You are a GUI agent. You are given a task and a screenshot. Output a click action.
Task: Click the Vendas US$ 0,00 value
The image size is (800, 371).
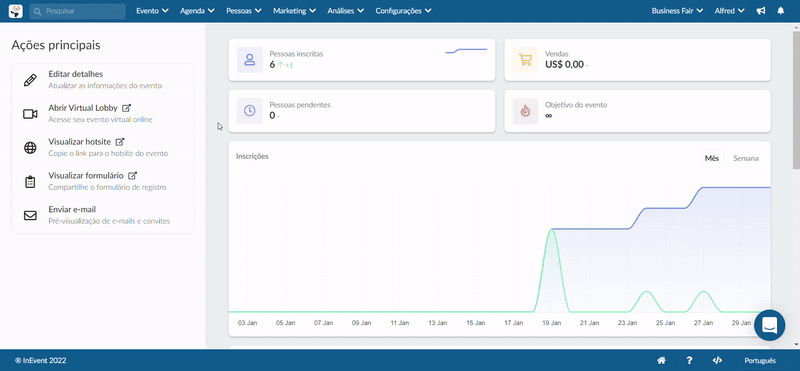564,65
